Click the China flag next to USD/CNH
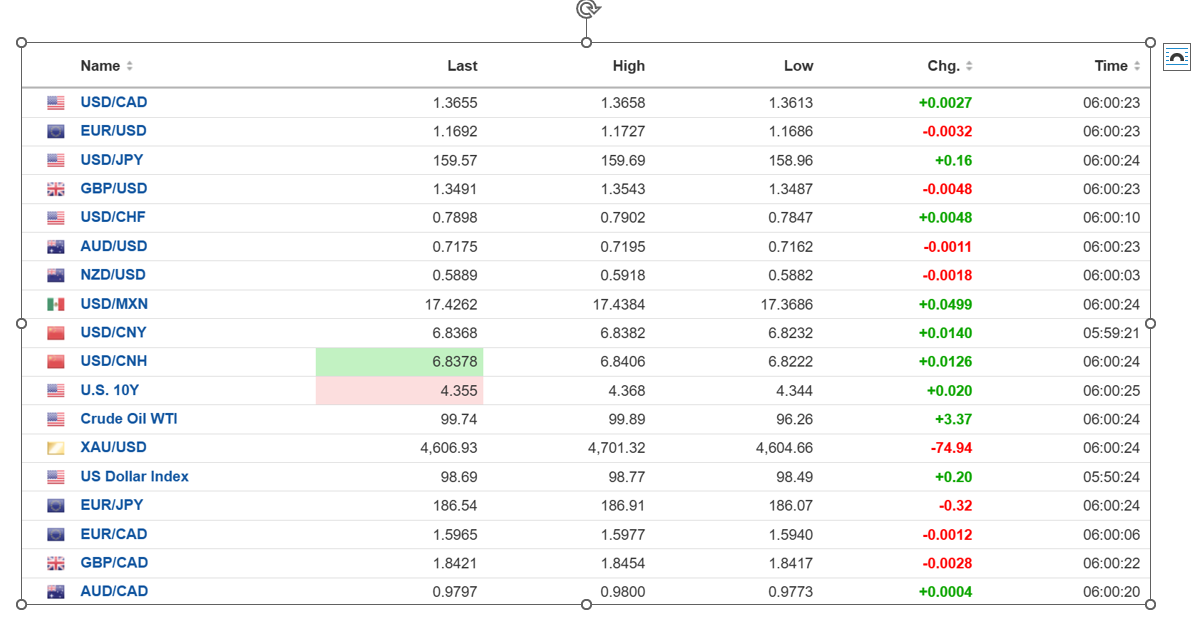 tap(56, 361)
